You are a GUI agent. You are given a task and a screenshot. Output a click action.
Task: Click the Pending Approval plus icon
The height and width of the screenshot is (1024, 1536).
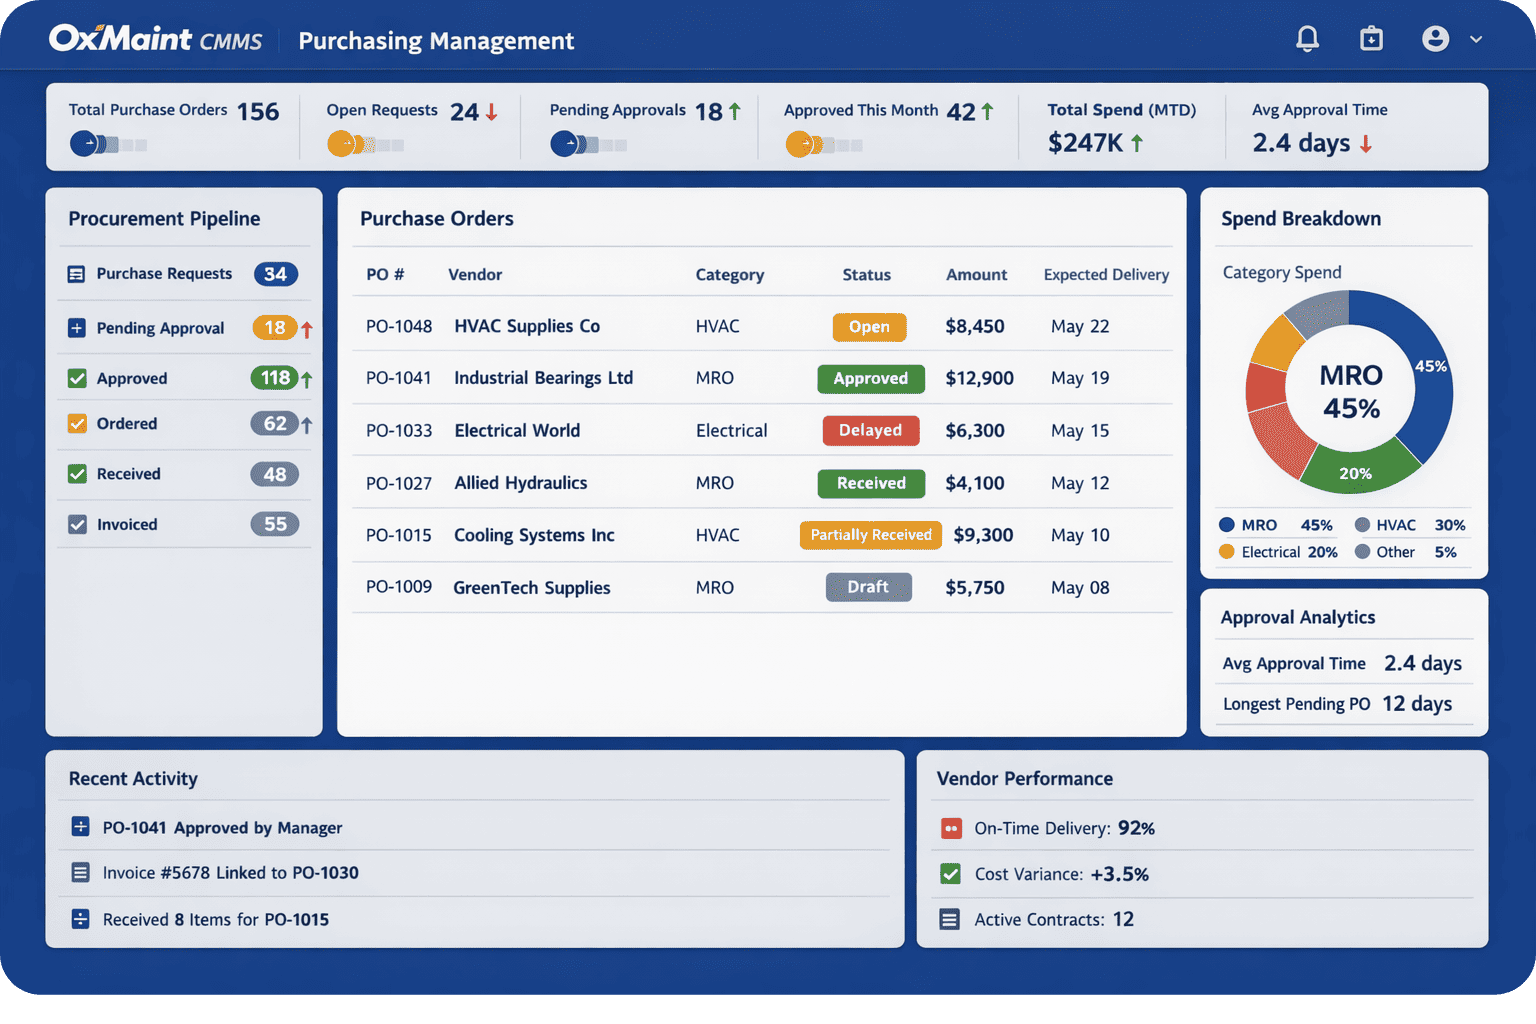point(76,328)
